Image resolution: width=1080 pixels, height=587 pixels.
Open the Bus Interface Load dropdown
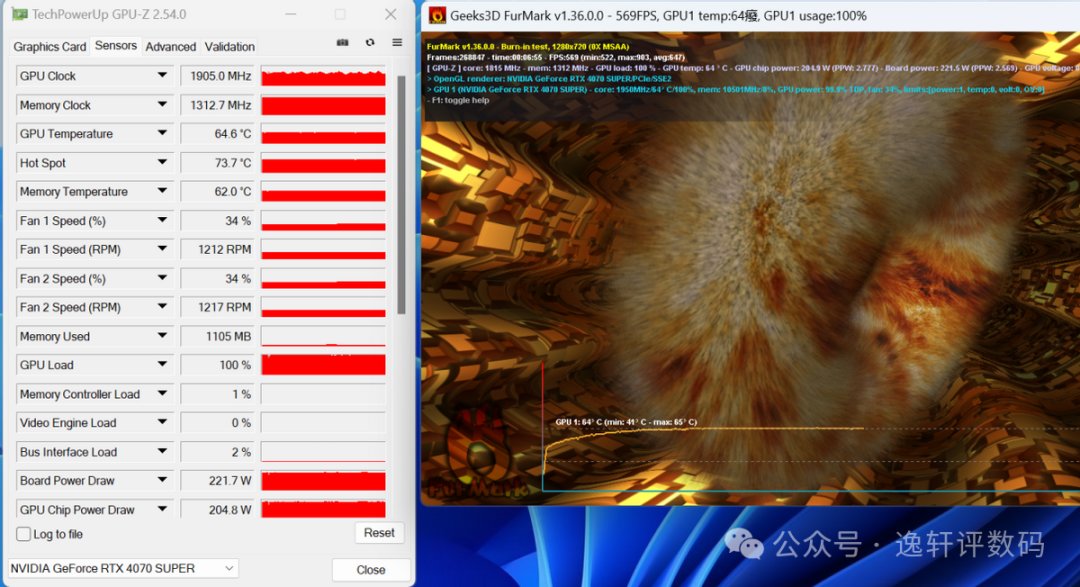(162, 451)
